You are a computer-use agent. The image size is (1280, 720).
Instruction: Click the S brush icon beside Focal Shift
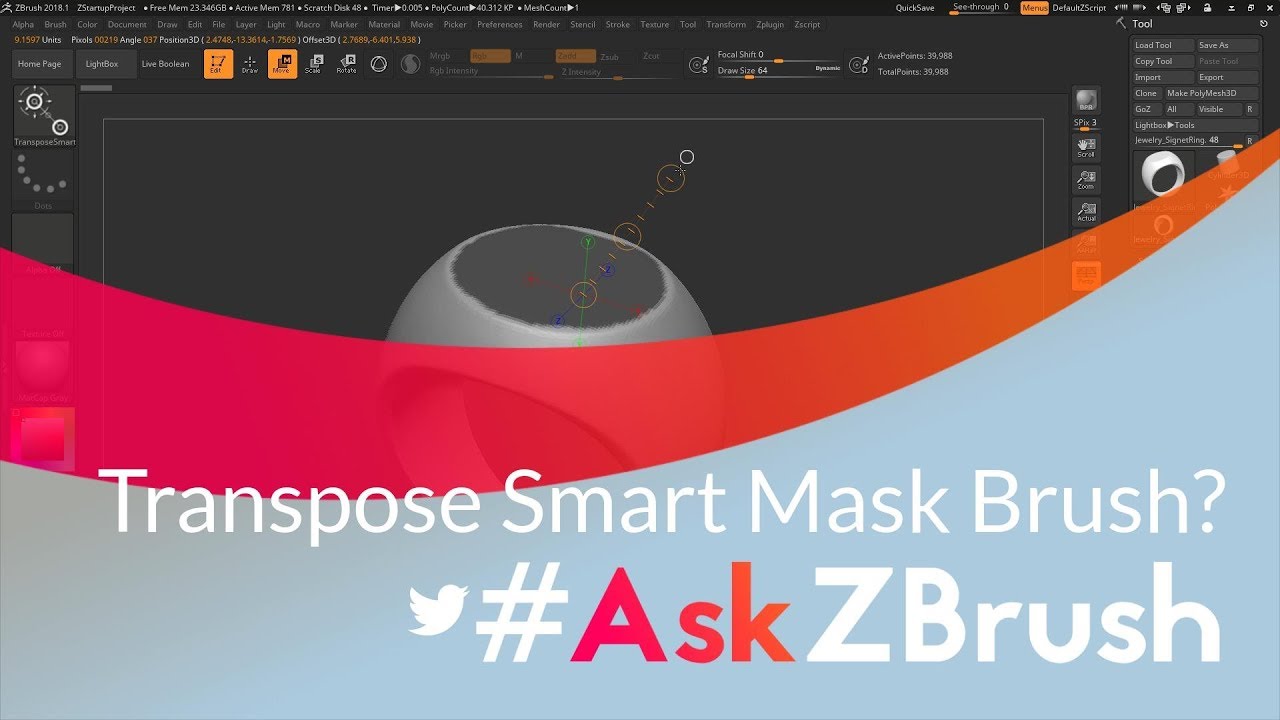pos(699,65)
